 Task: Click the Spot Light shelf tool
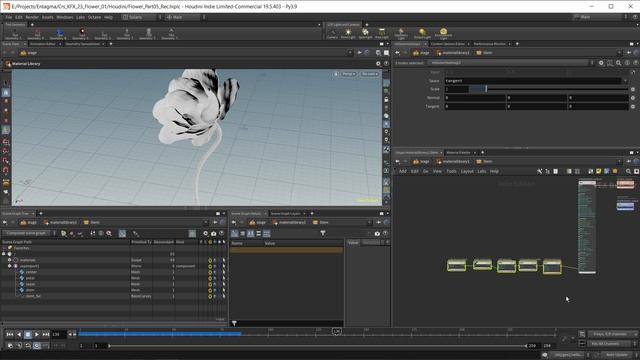[365, 33]
